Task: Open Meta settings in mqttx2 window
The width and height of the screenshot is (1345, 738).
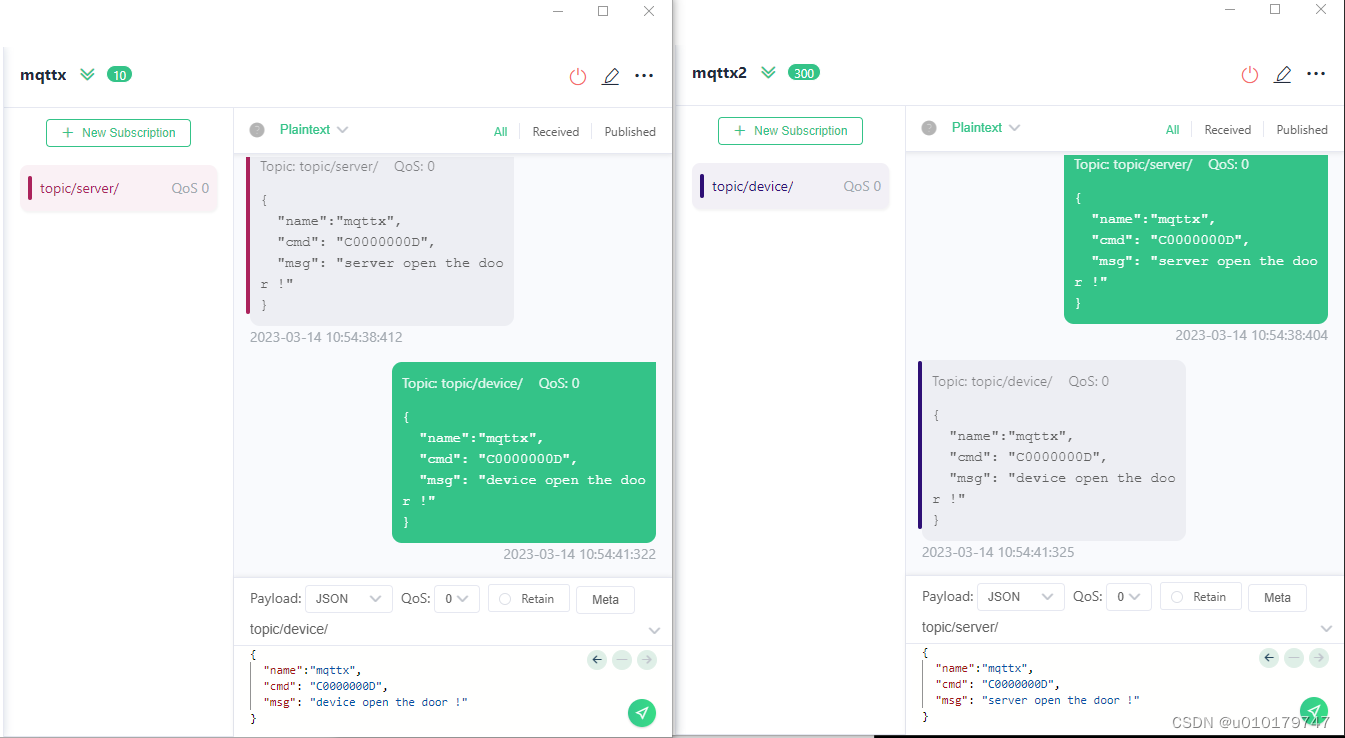Action: (x=1278, y=597)
